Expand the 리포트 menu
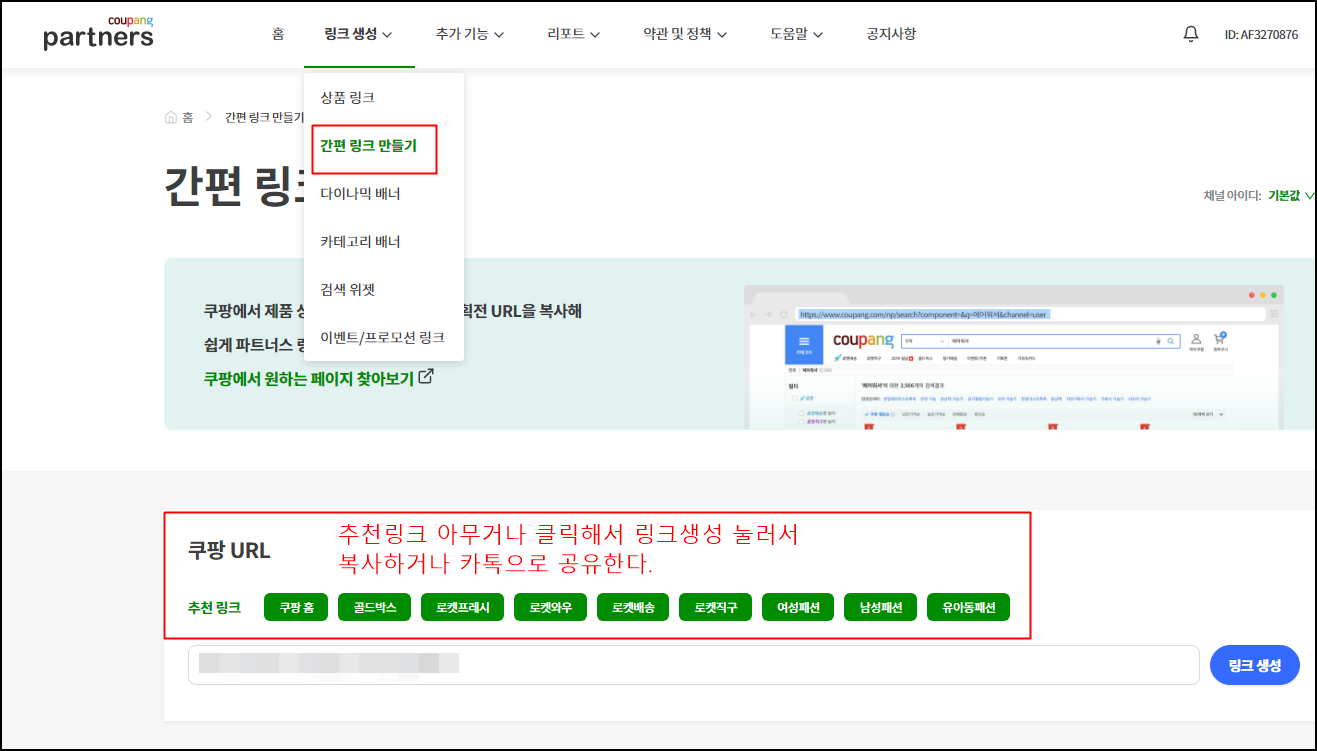The height and width of the screenshot is (751, 1317). [x=574, y=34]
